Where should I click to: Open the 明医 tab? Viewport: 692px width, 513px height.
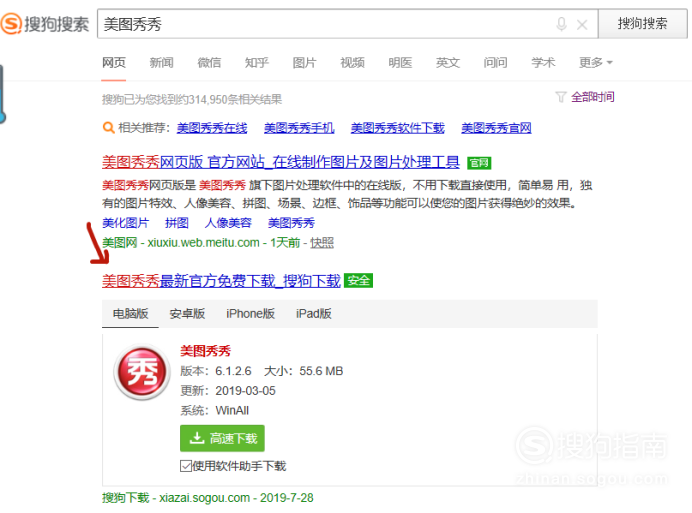pyautogui.click(x=400, y=62)
